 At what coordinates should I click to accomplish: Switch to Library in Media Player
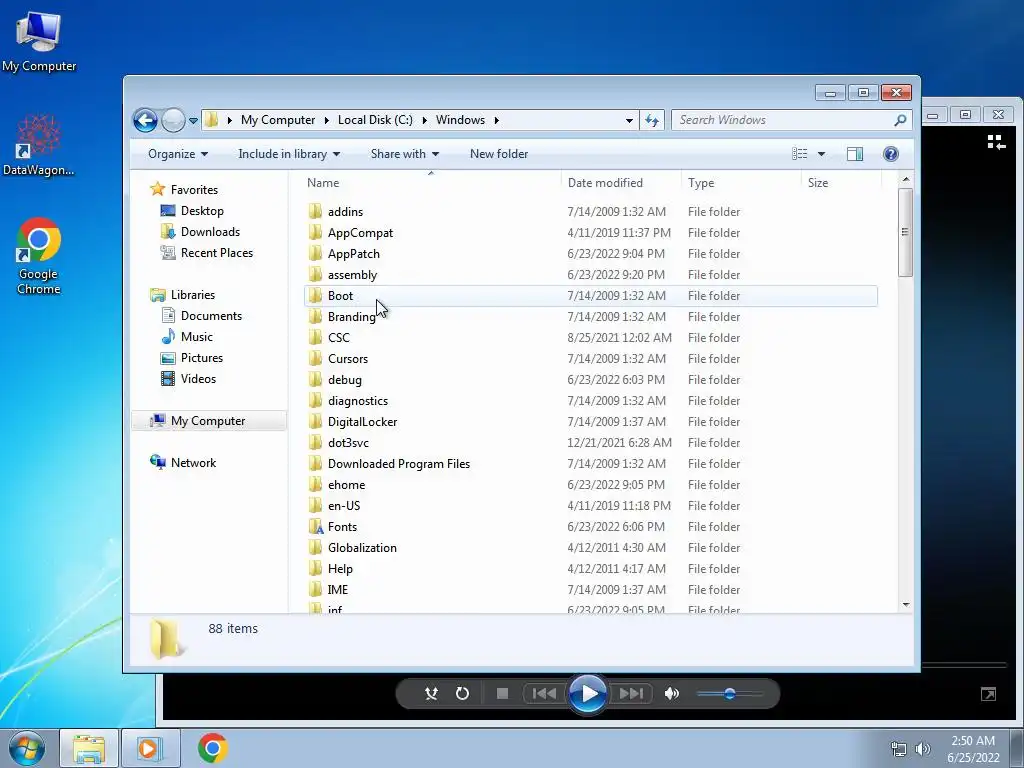click(x=996, y=142)
